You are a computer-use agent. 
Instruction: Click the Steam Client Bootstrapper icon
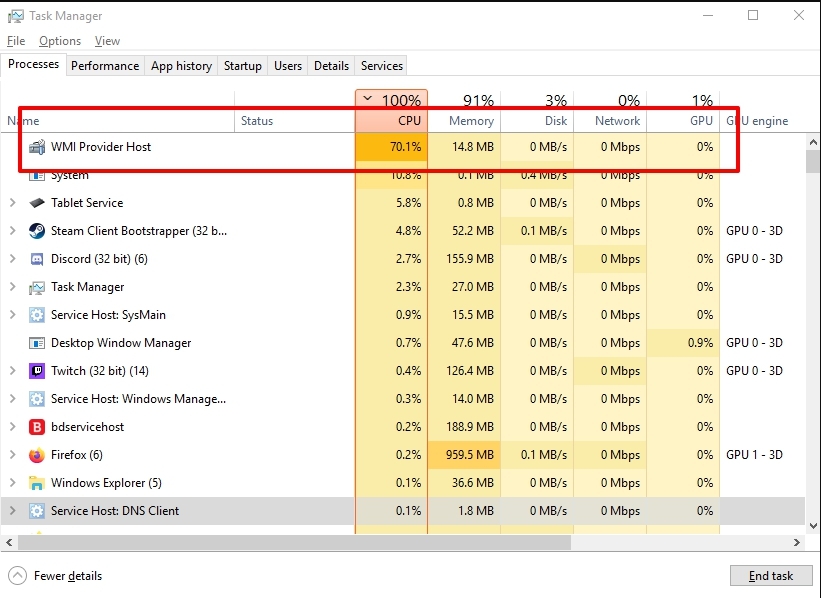[37, 231]
